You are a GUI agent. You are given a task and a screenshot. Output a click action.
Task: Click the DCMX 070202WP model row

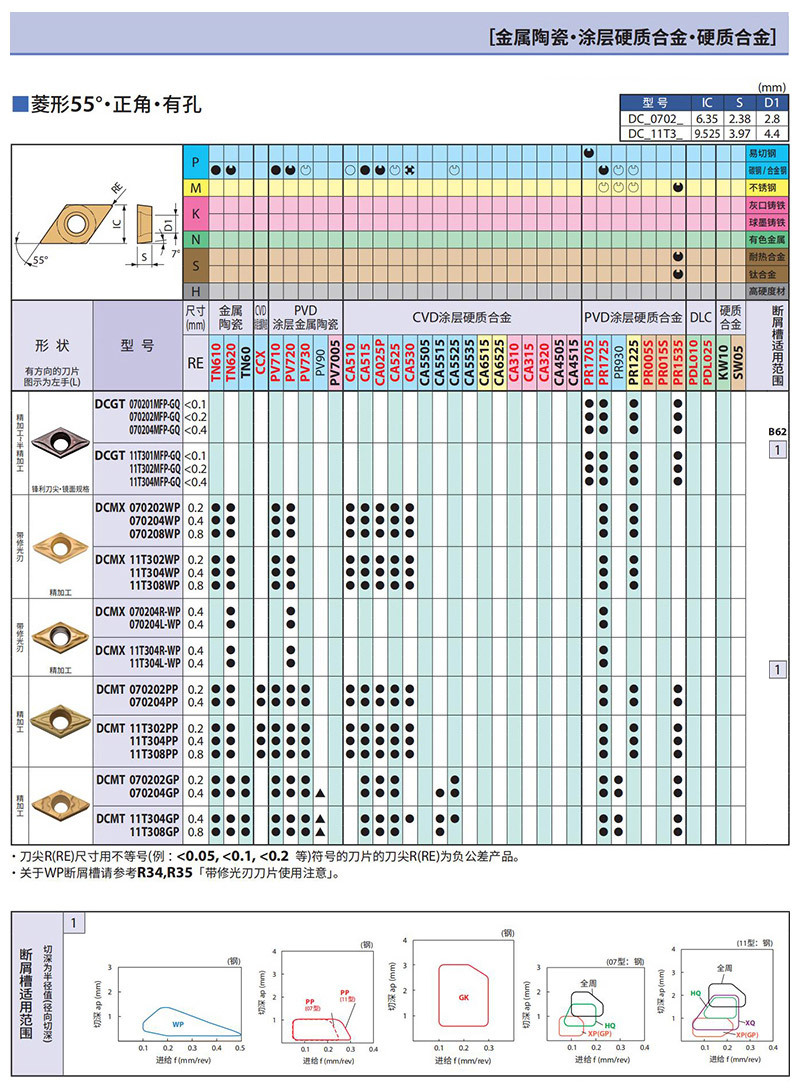138,507
